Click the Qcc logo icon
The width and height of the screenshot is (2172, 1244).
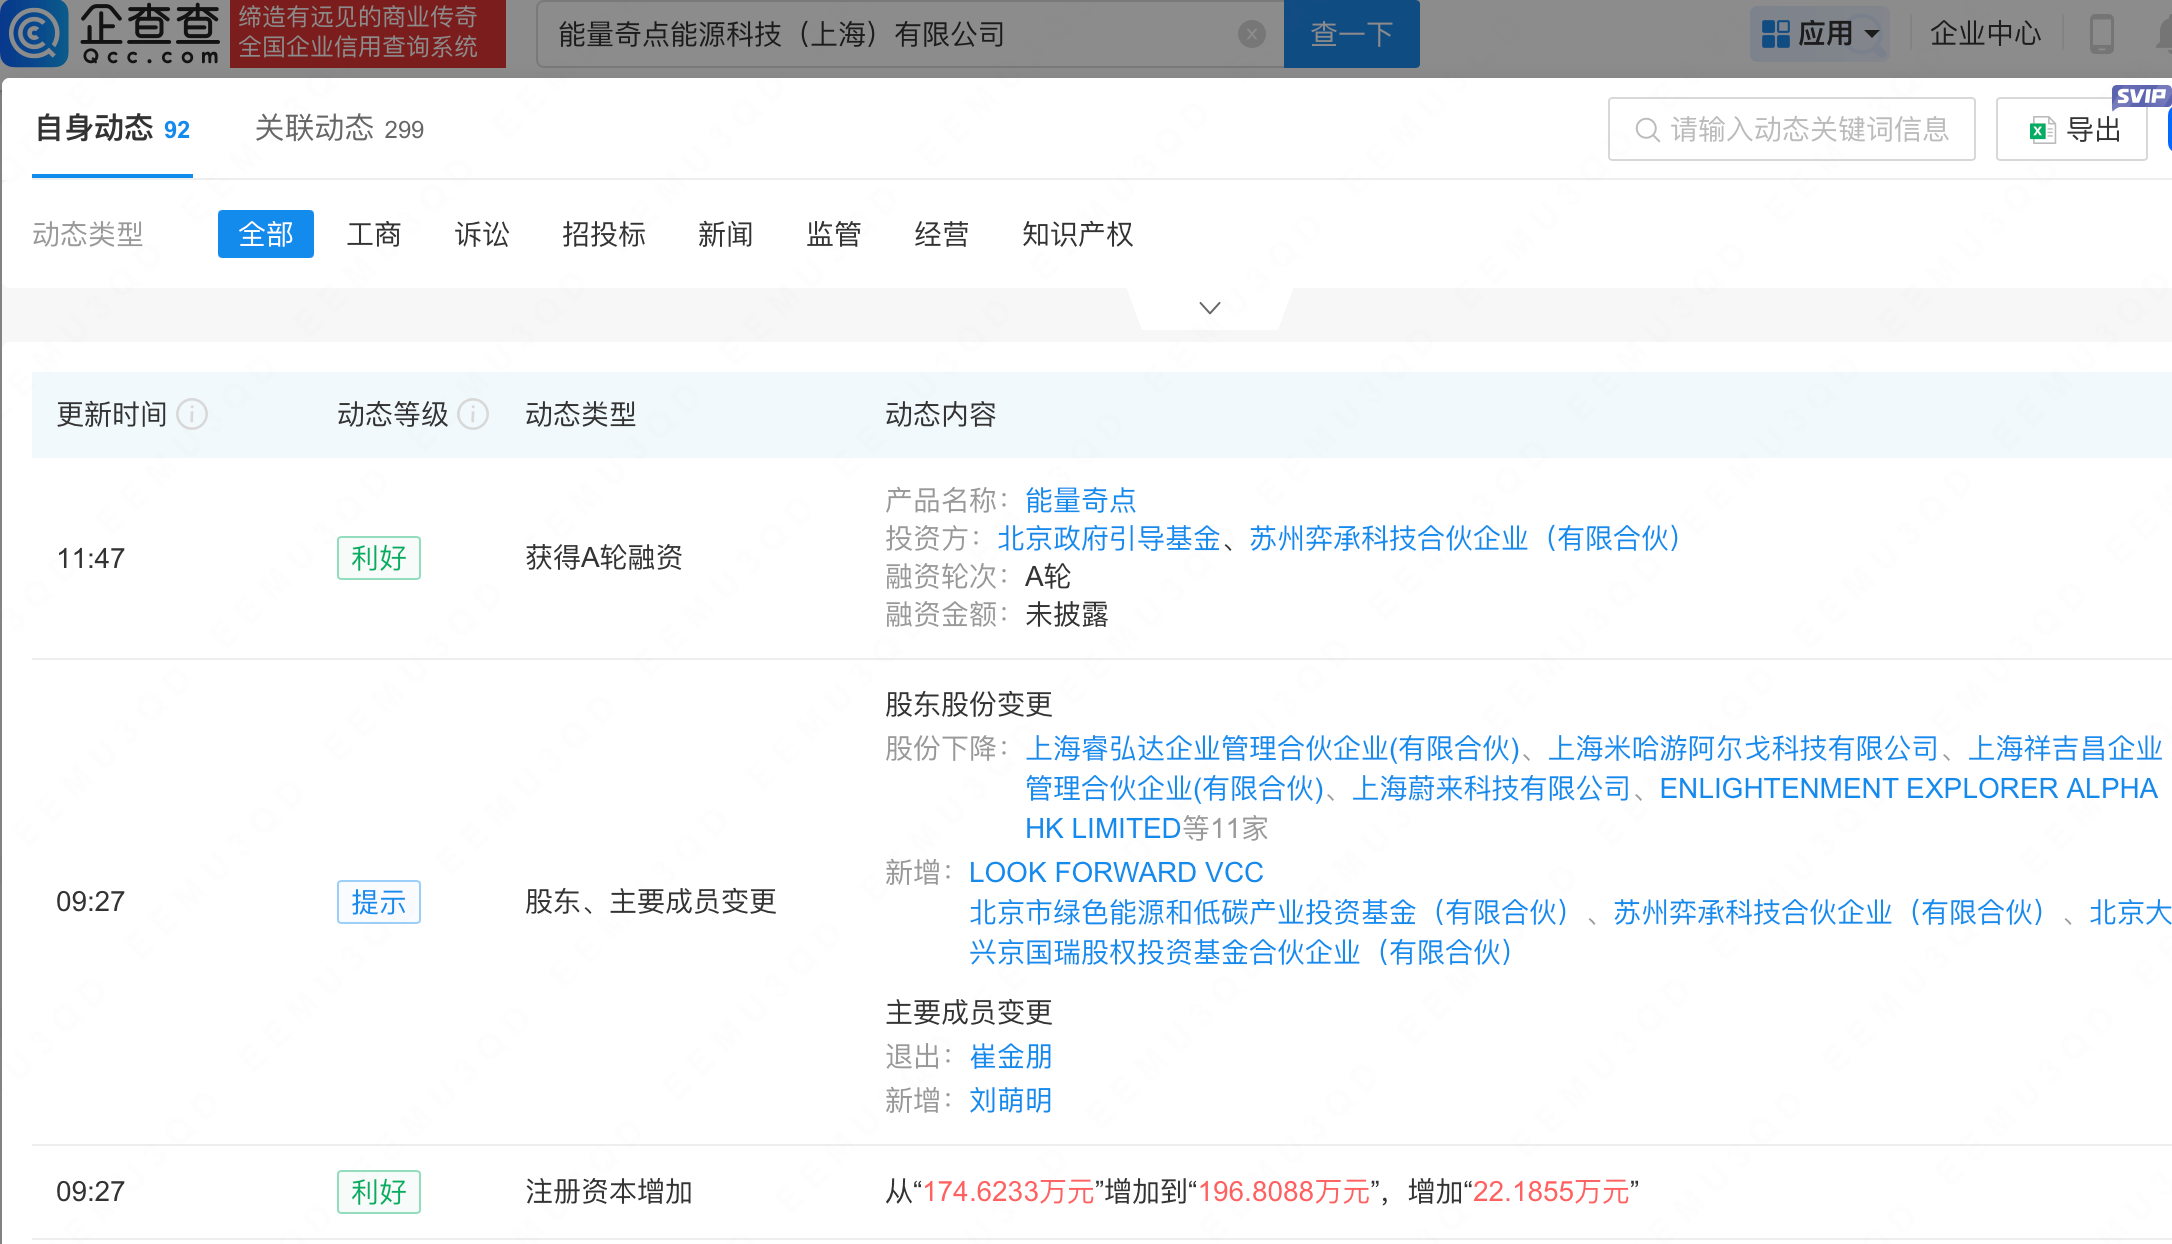point(36,32)
